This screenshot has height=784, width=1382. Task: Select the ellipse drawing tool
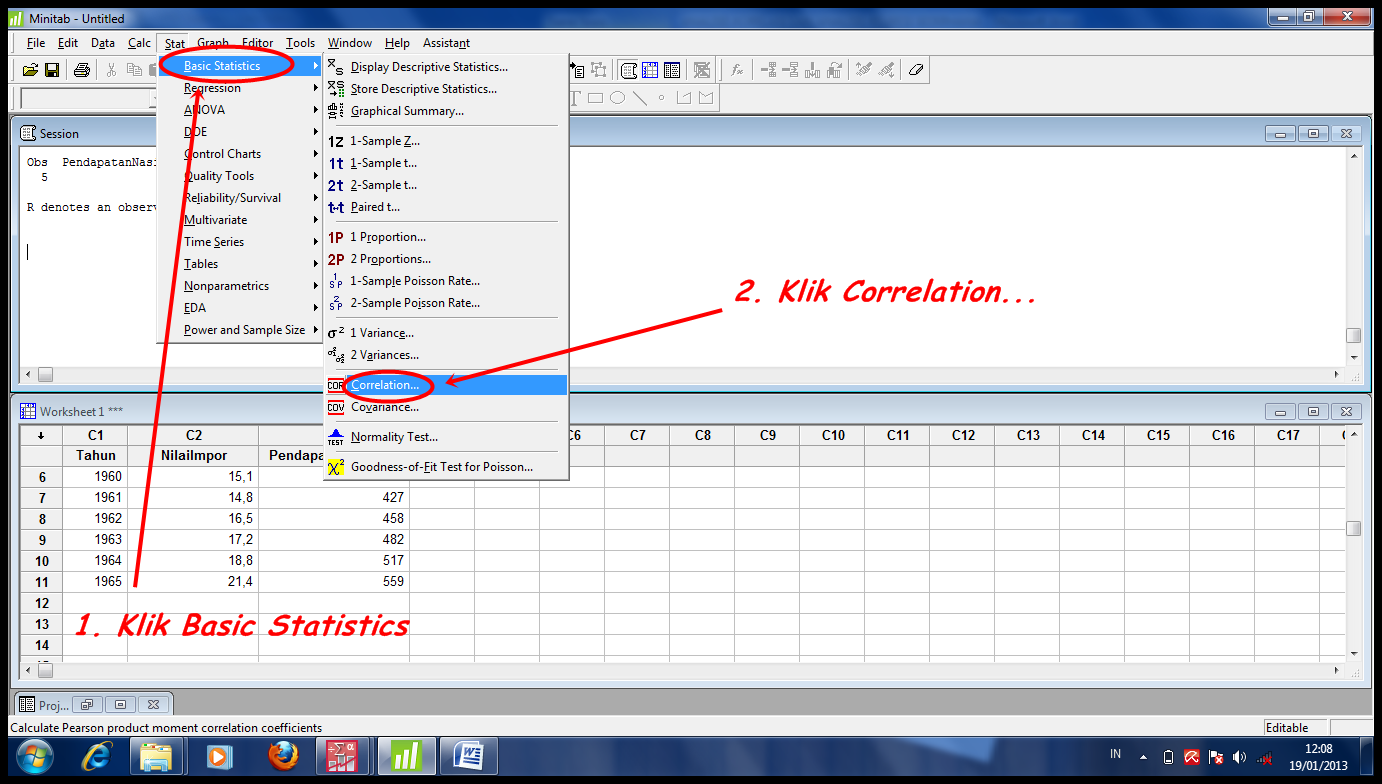point(617,98)
